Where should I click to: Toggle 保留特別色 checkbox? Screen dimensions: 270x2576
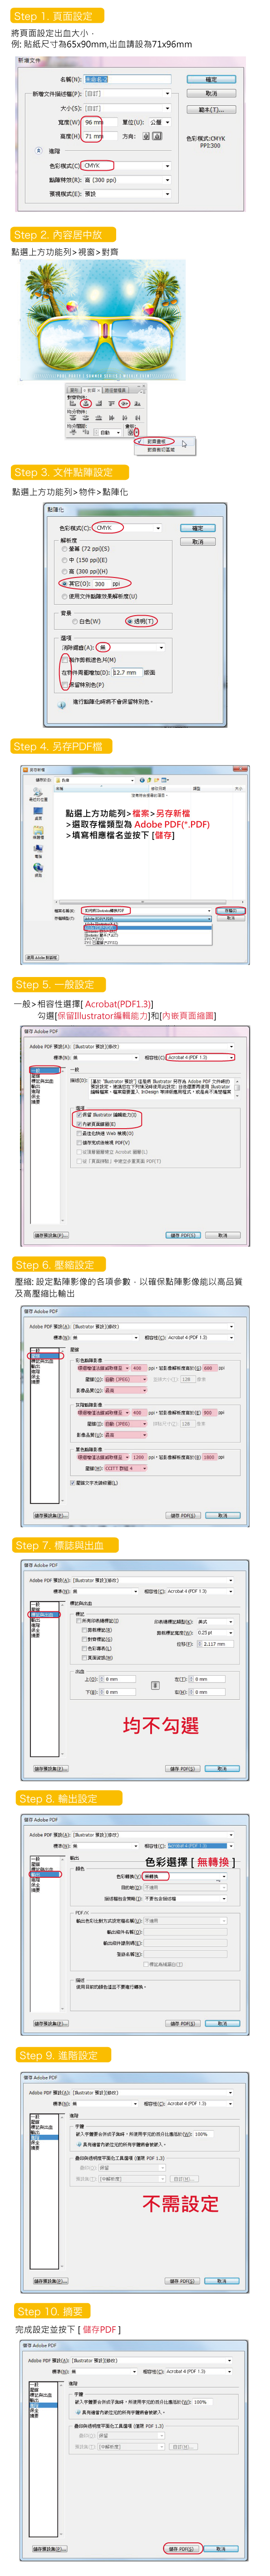click(x=66, y=685)
